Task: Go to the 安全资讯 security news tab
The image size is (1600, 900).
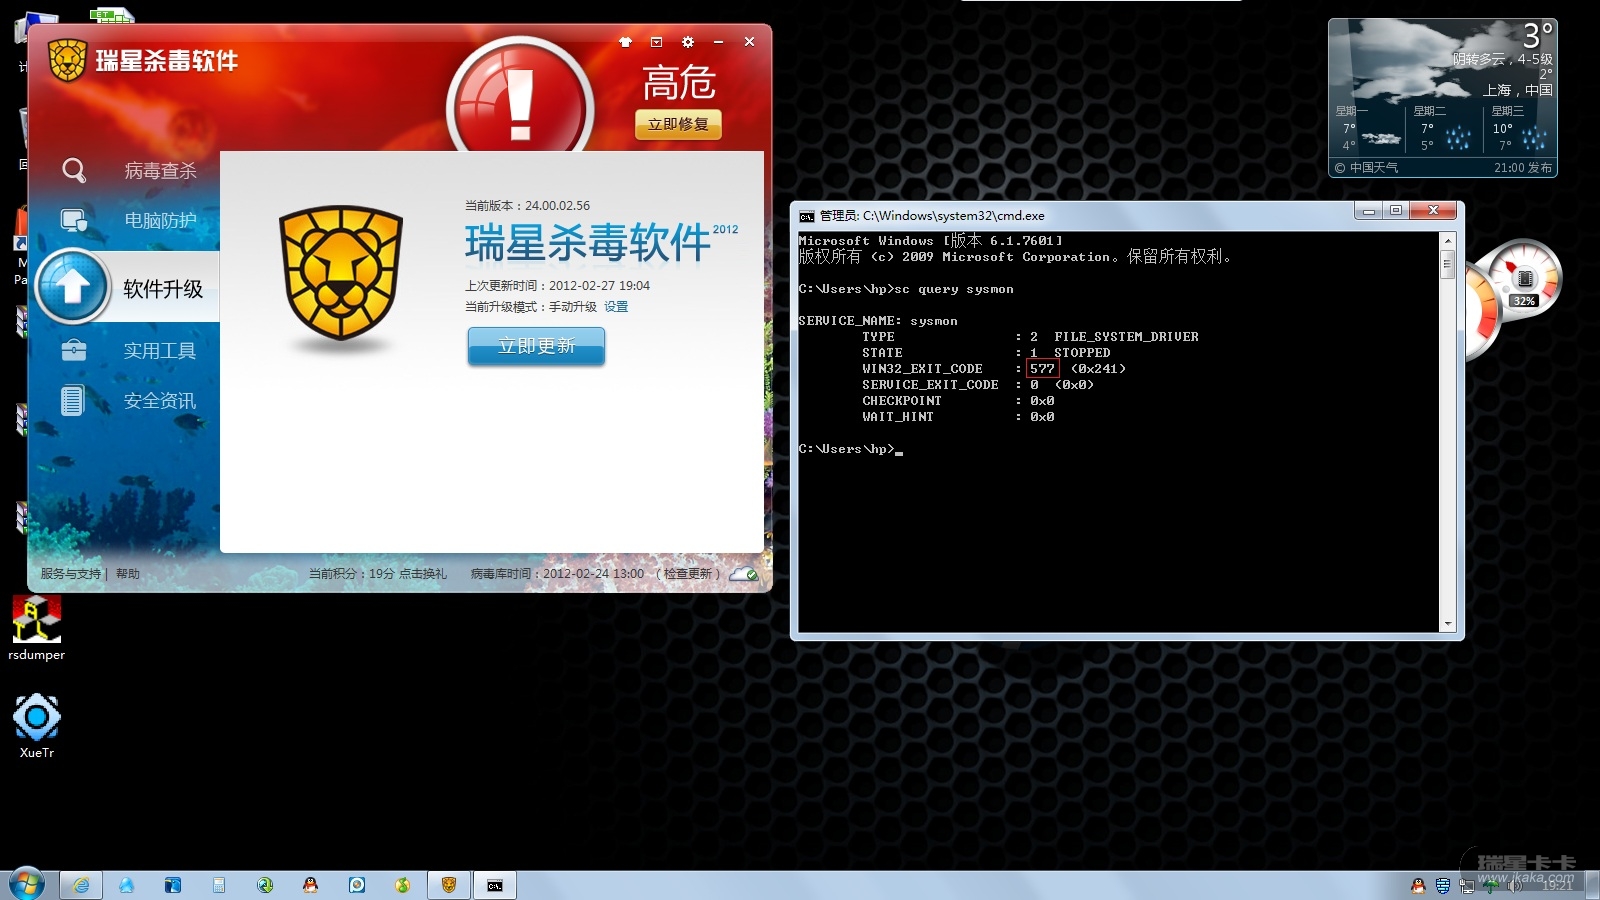Action: pos(160,401)
